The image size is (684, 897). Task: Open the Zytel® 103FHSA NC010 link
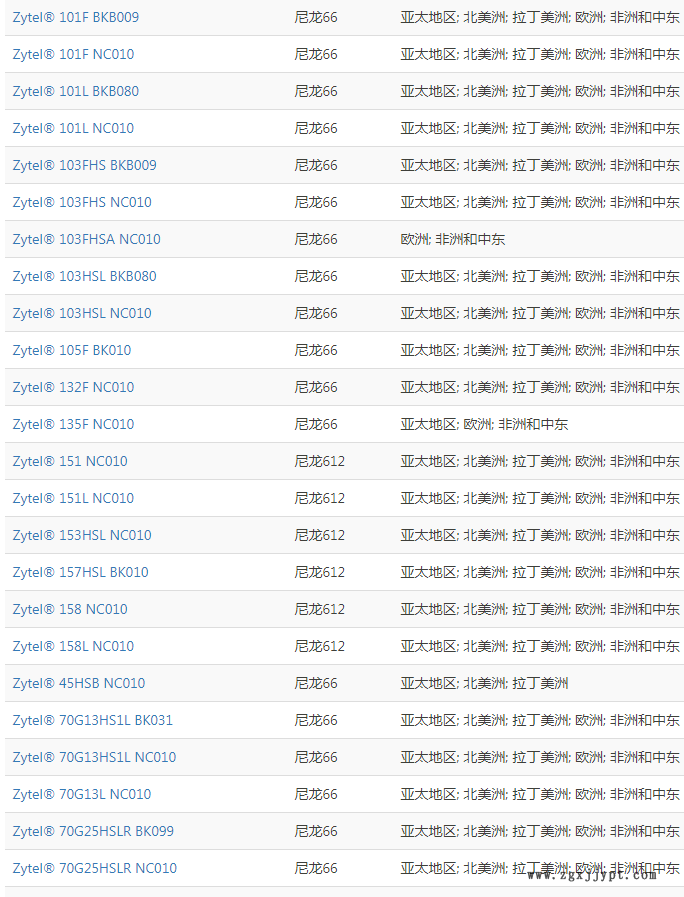[x=86, y=239]
